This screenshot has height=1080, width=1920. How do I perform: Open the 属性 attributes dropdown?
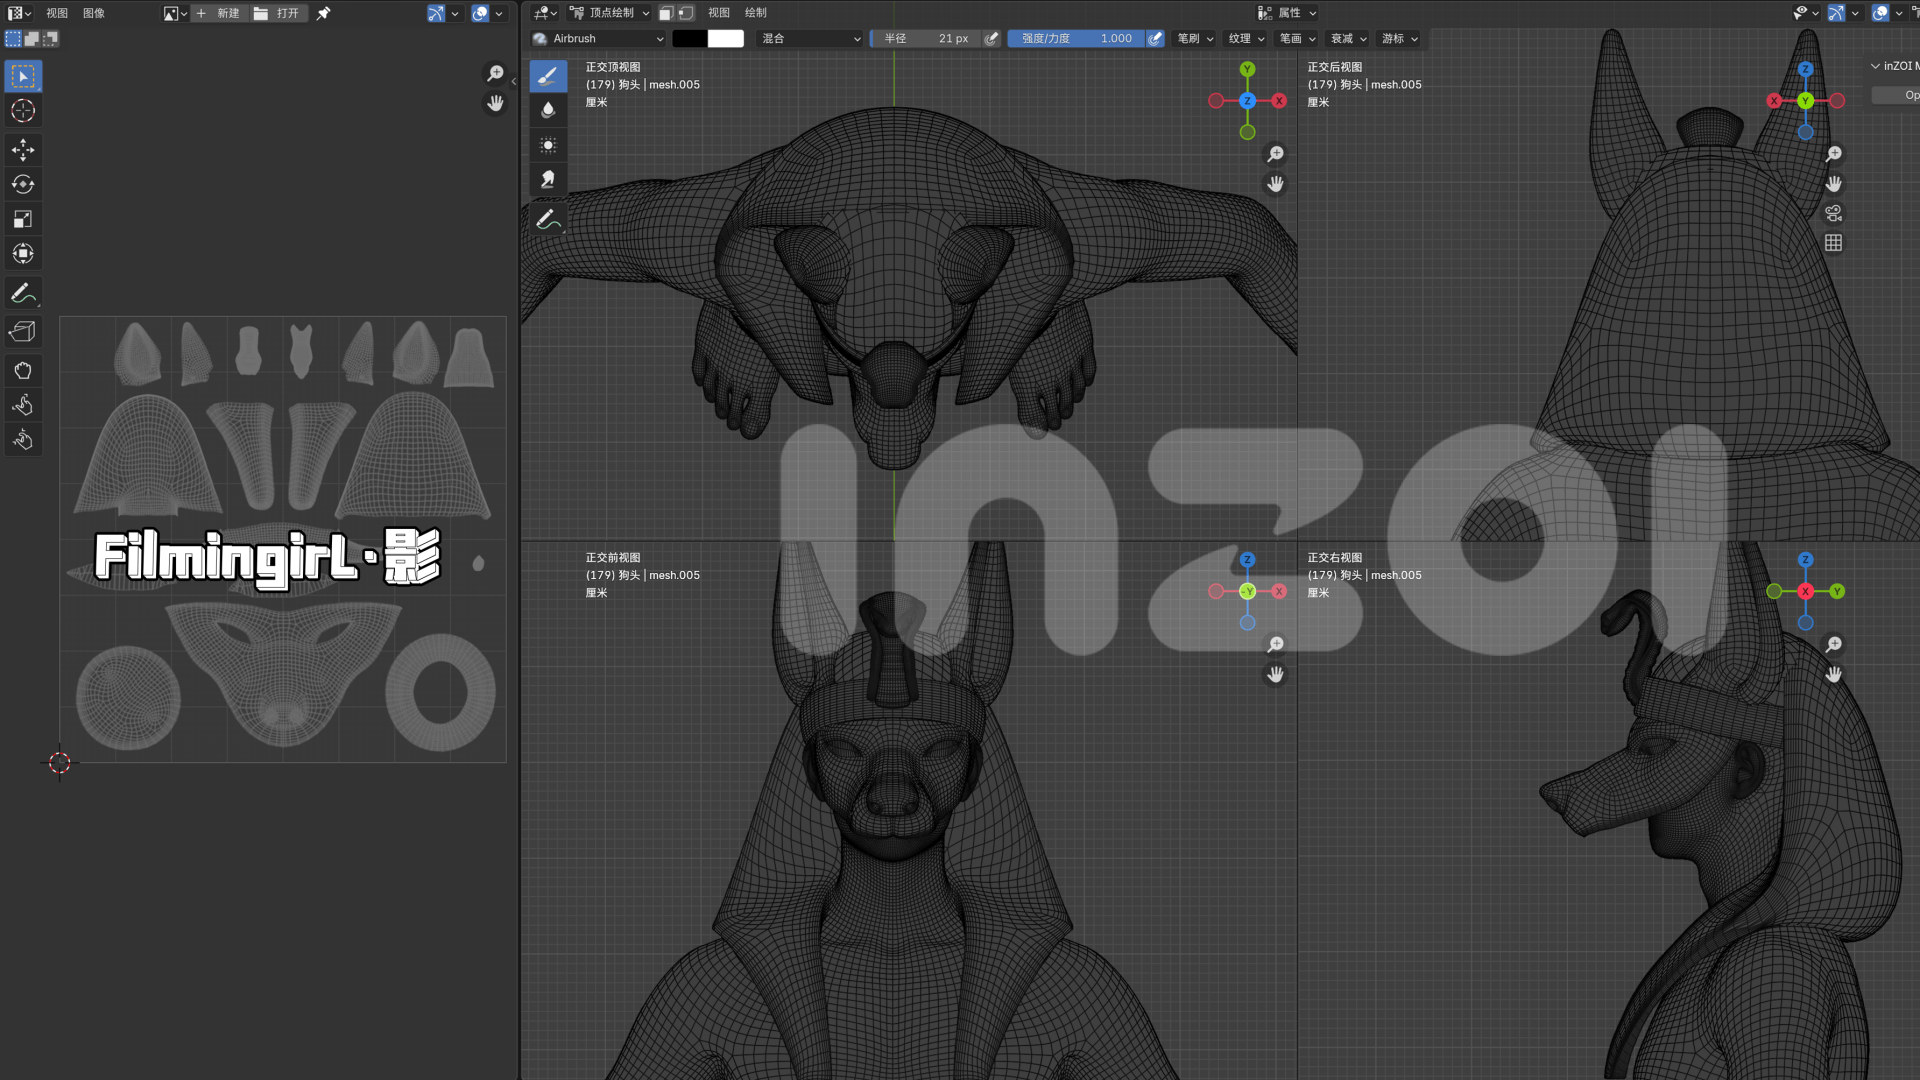[1287, 13]
